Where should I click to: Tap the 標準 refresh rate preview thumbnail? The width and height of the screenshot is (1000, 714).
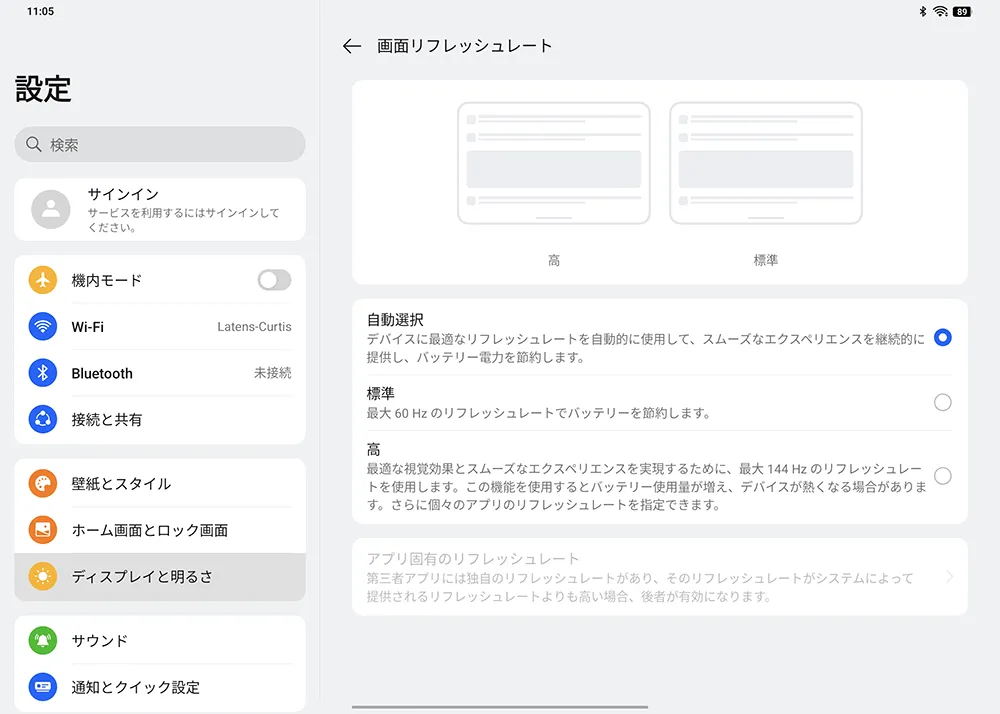[x=765, y=163]
